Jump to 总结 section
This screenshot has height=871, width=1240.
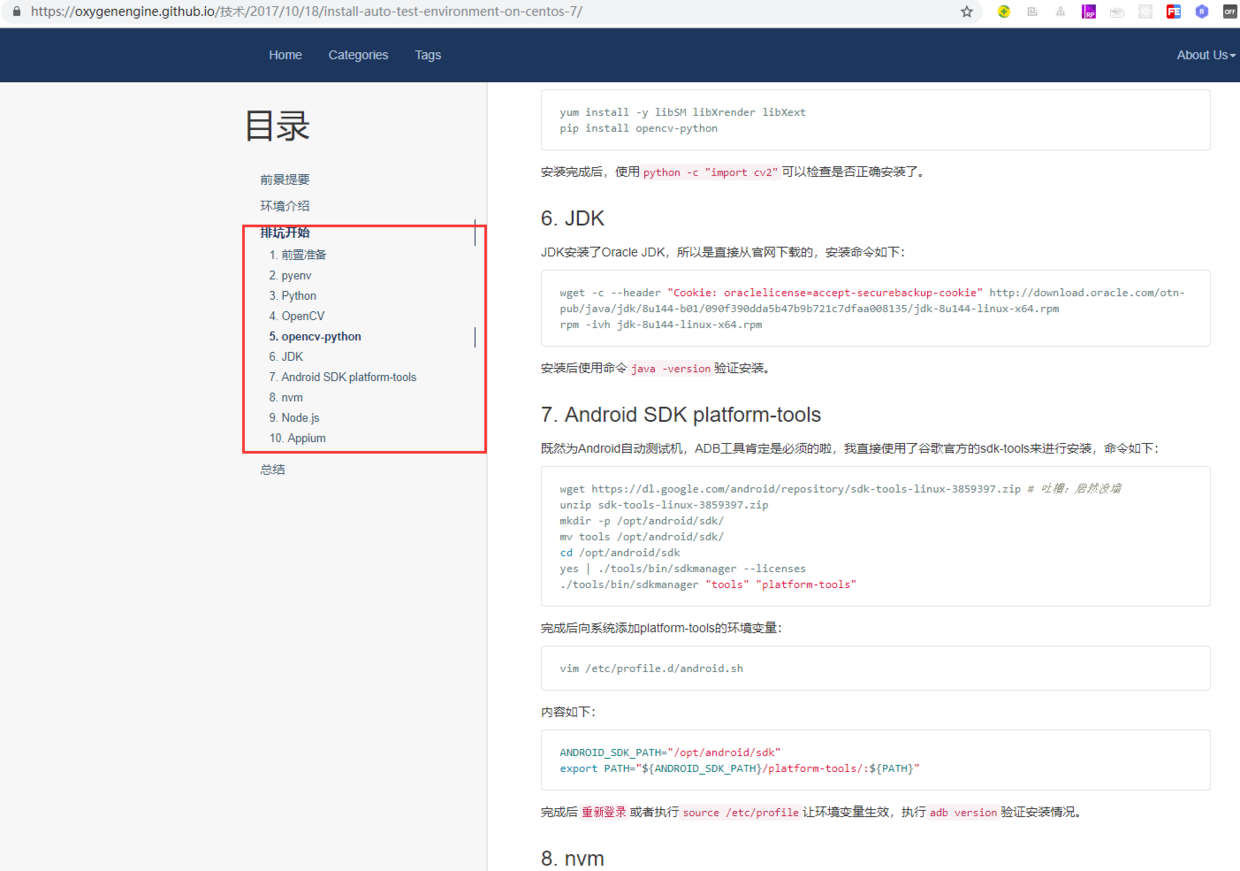(x=272, y=469)
